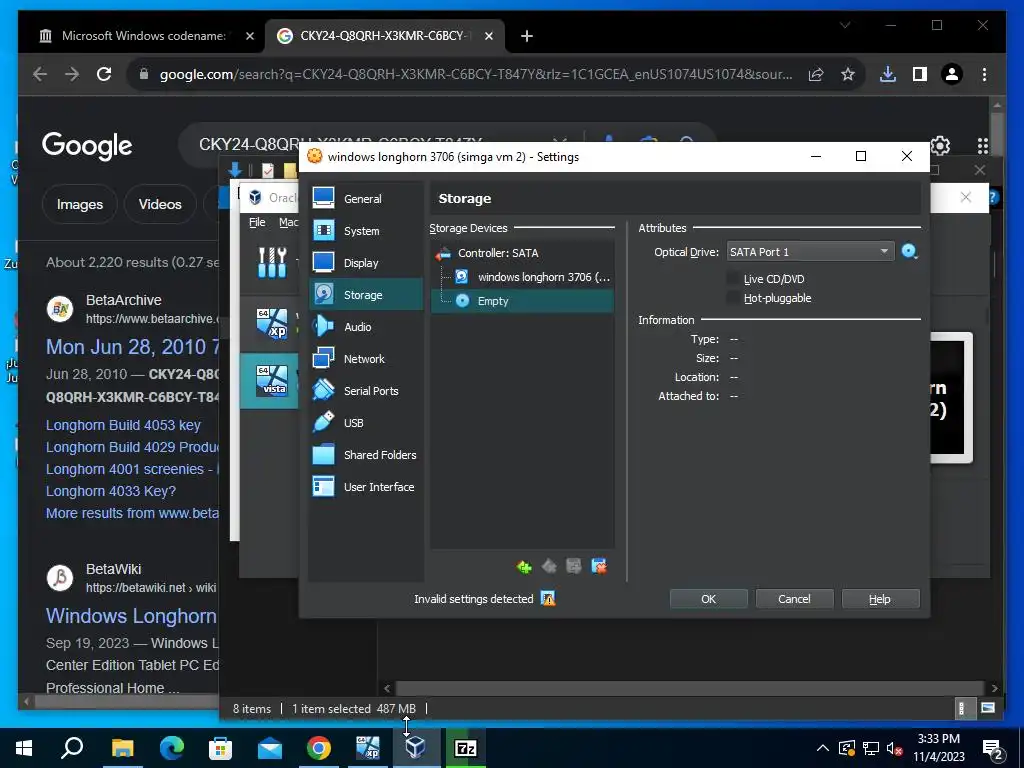Open Mon Jun 28, 2010 BetaArchive result
The width and height of the screenshot is (1024, 768).
coord(133,347)
